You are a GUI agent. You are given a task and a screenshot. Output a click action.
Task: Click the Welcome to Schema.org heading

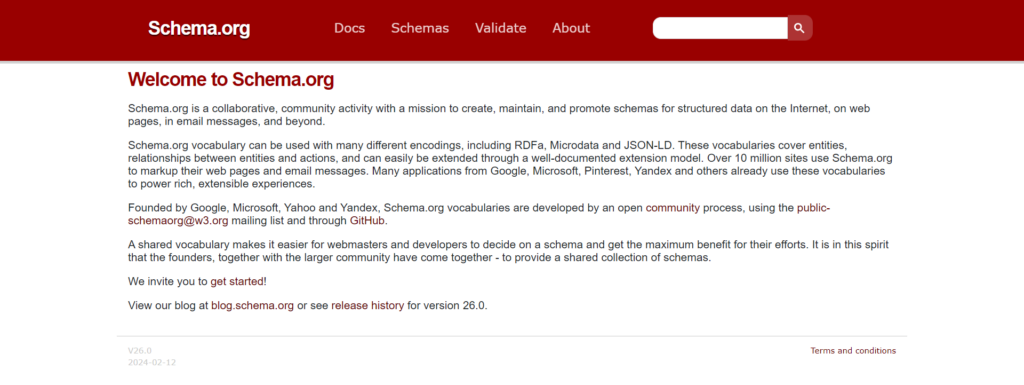click(x=231, y=80)
